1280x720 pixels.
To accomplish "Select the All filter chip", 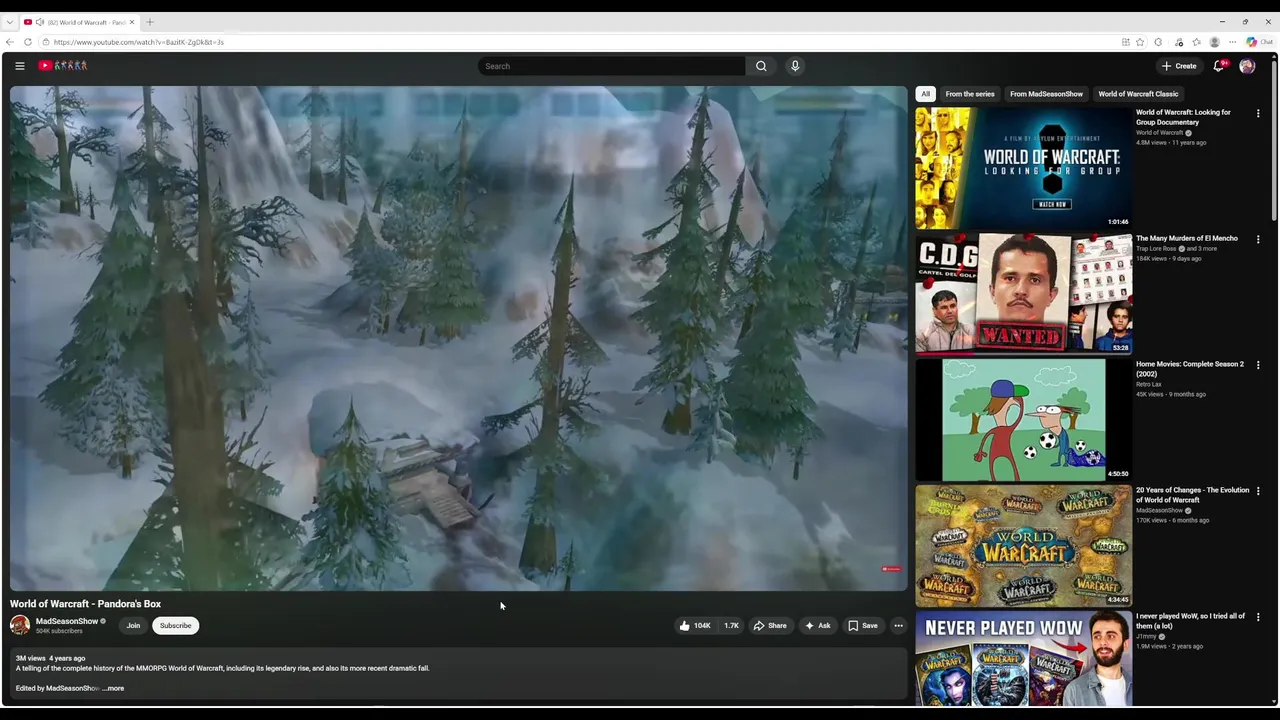I will pos(926,94).
